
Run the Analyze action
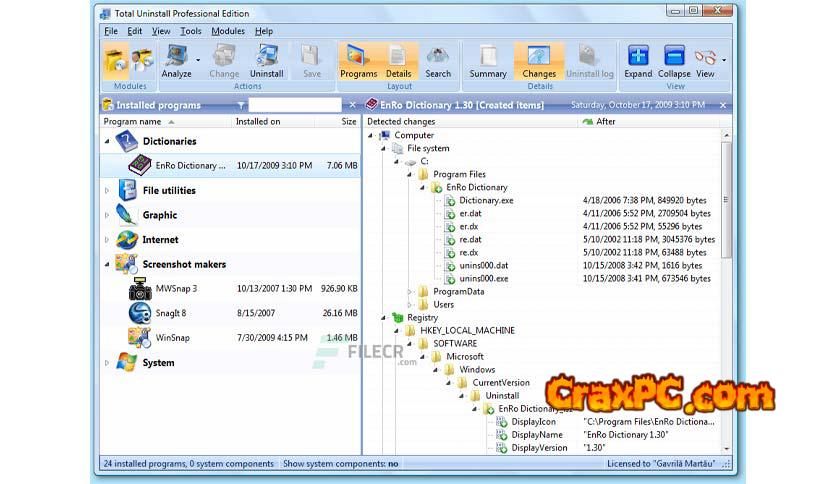point(176,61)
